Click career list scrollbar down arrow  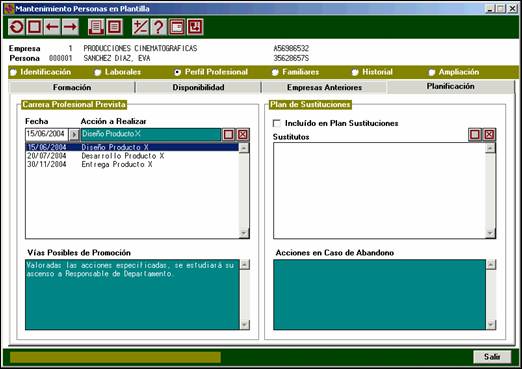[244, 233]
